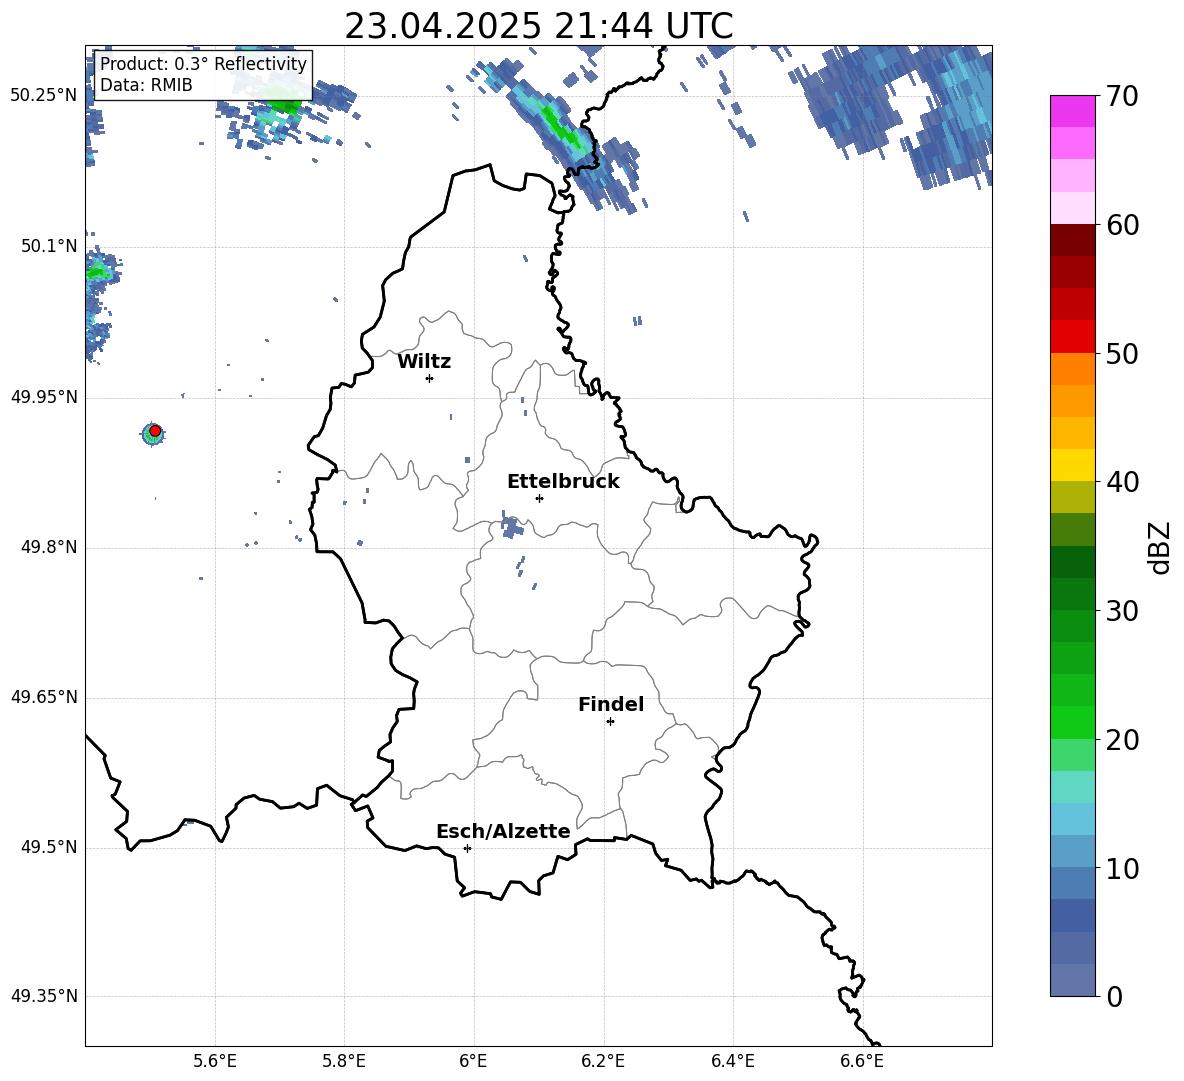Viewport: 1184px width, 1081px height.
Task: Click the 50.25°N latitude label
Action: [44, 96]
